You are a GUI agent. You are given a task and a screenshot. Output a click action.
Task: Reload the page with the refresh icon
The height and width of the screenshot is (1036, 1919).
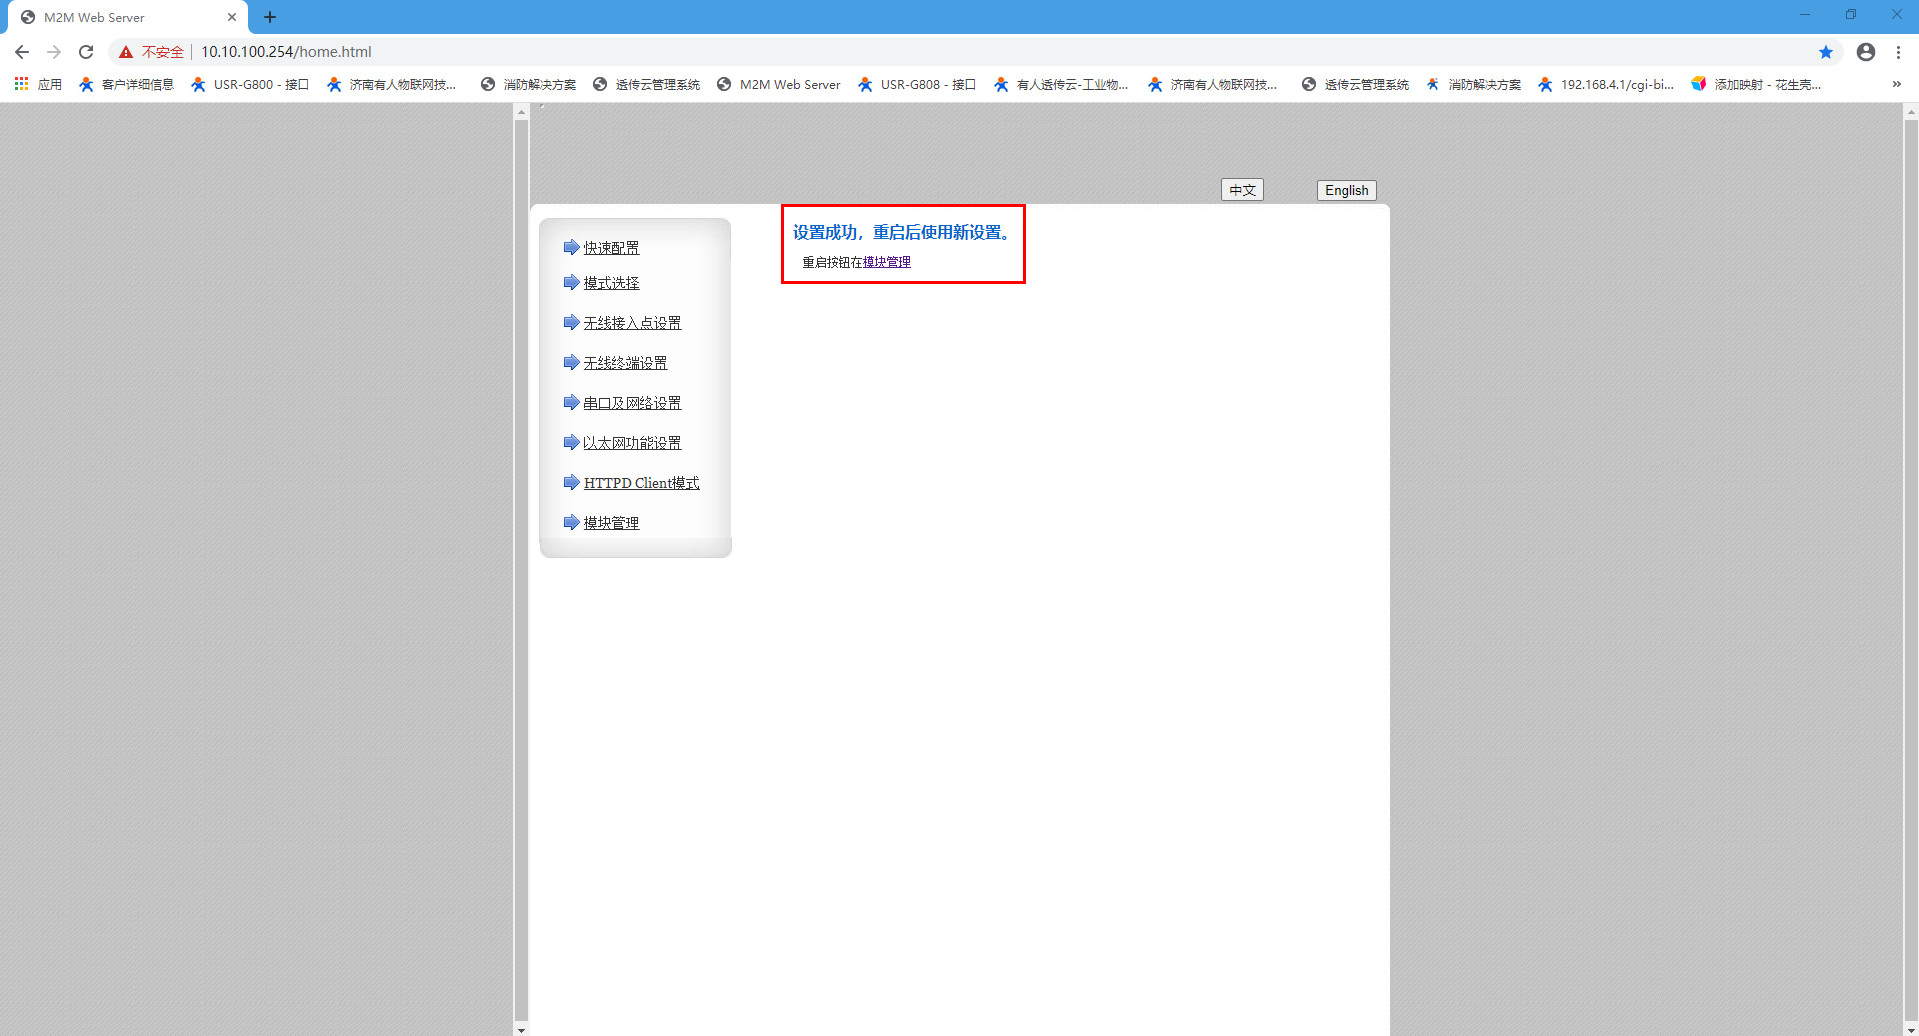(x=86, y=52)
